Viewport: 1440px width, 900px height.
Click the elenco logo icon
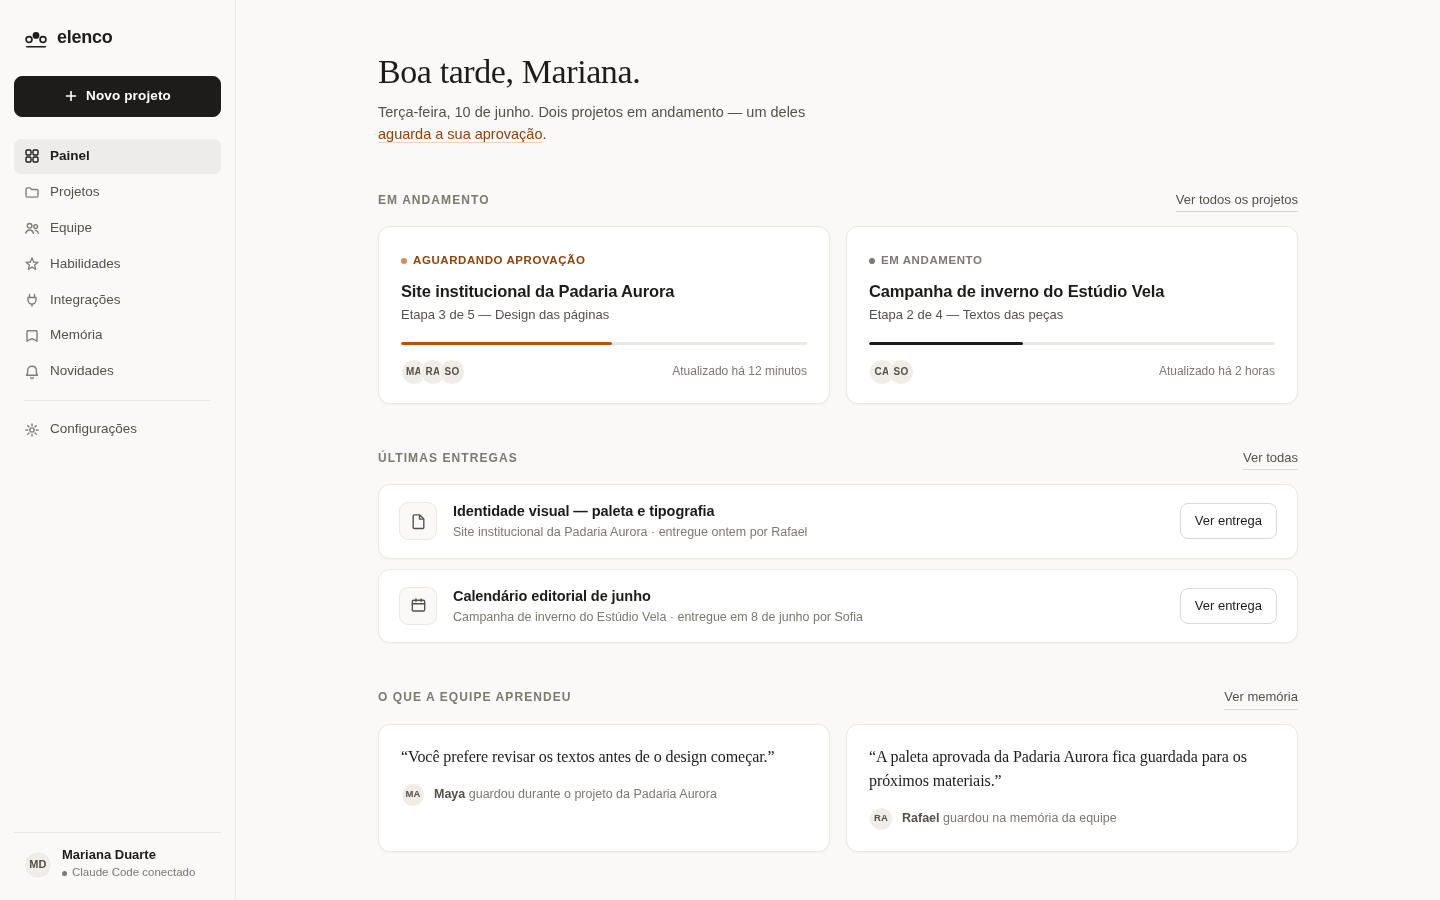point(36,39)
